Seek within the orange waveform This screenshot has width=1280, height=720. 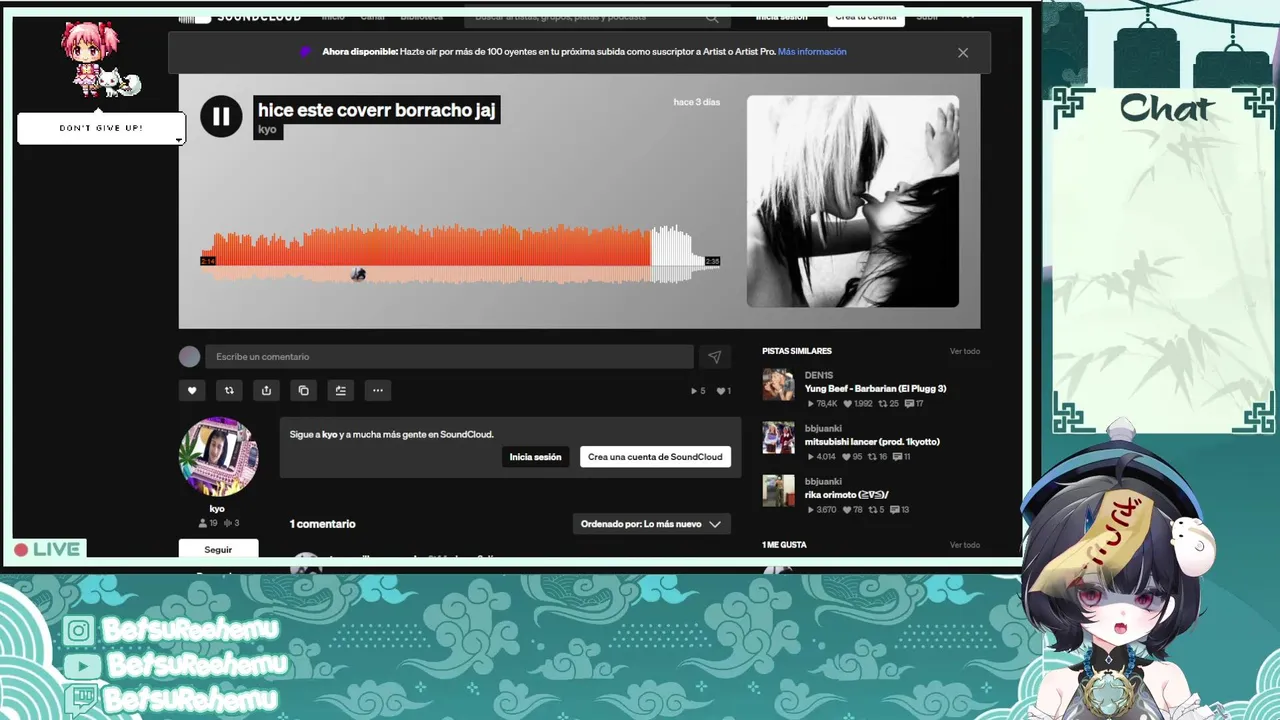425,248
